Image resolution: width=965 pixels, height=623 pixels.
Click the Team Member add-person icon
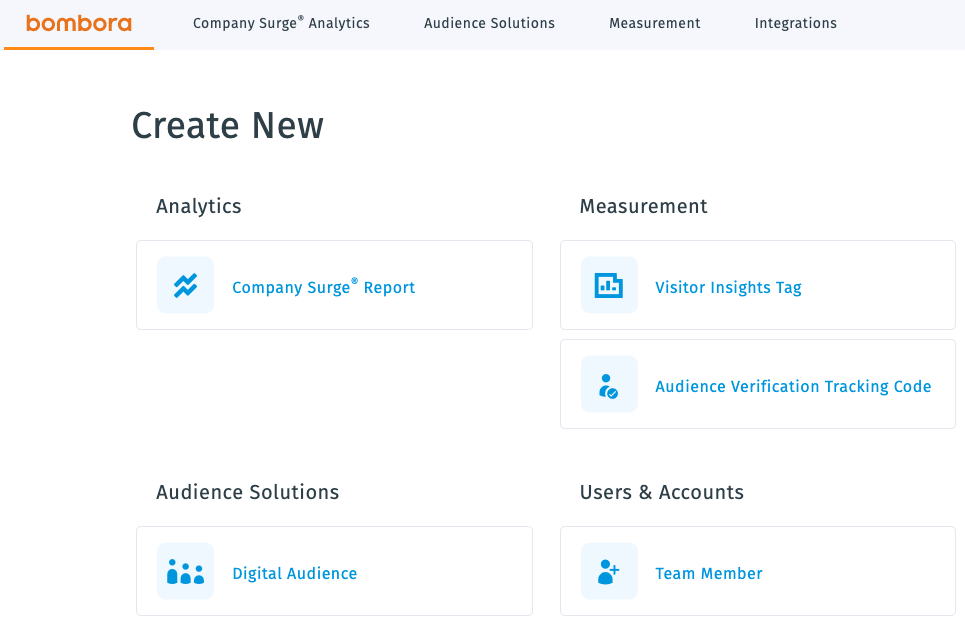point(609,571)
